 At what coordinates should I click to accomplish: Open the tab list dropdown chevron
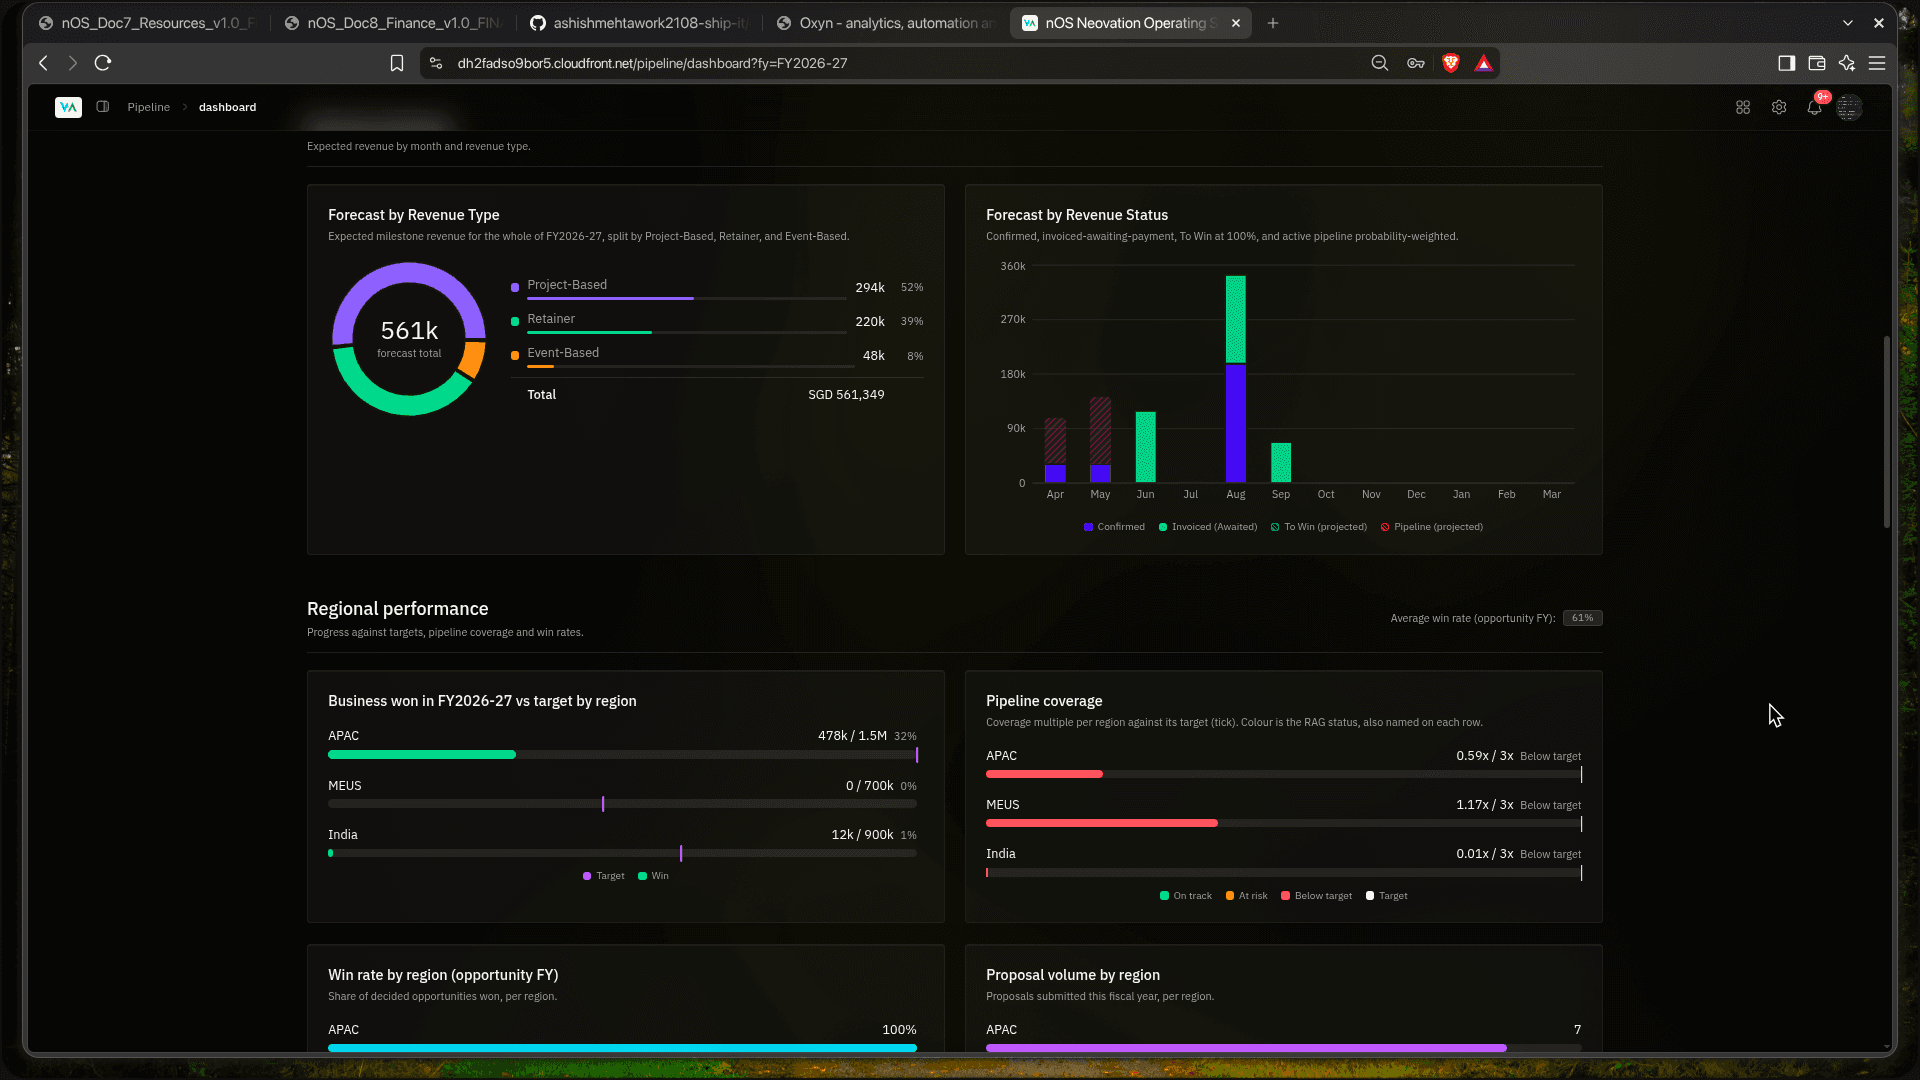pyautogui.click(x=1848, y=23)
